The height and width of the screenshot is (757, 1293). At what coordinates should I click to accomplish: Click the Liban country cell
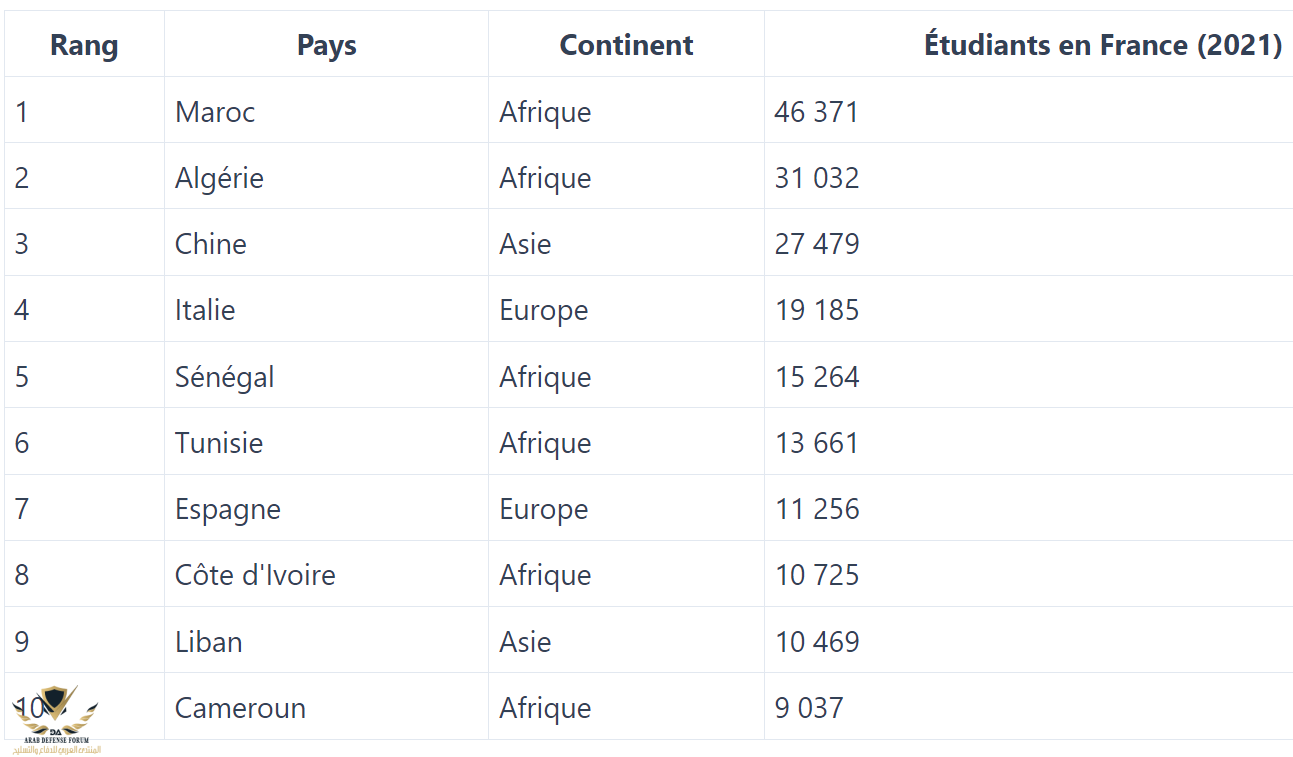coord(326,641)
